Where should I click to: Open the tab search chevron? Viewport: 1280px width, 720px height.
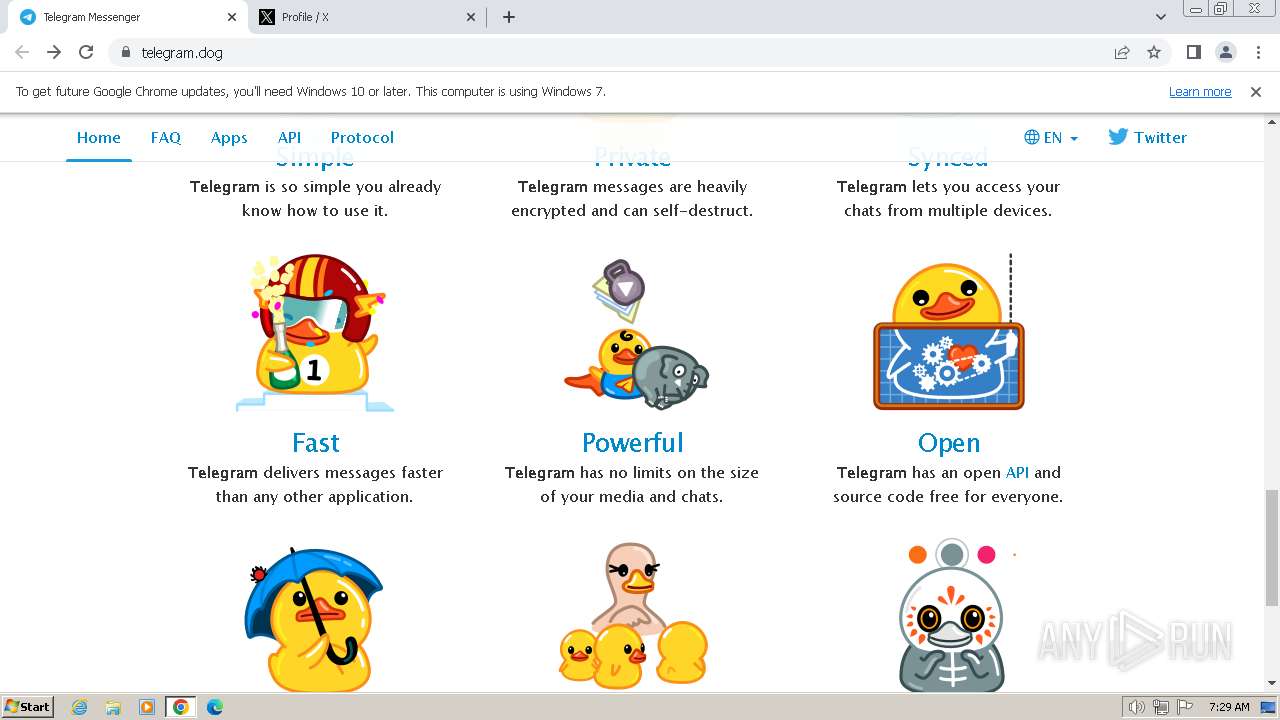click(x=1161, y=17)
